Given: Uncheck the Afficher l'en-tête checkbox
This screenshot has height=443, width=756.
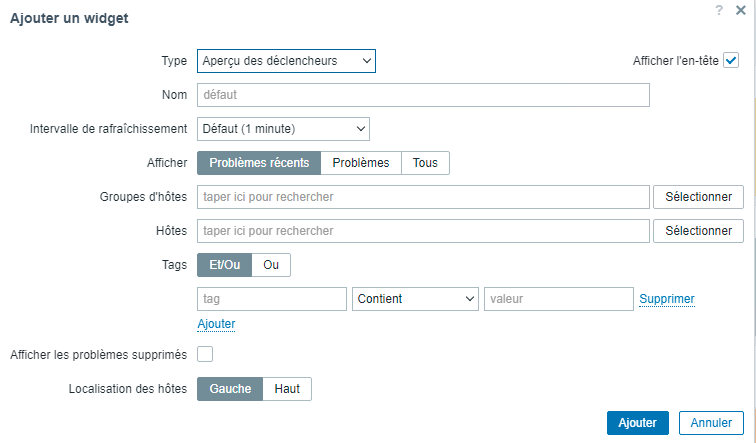Looking at the screenshot, I should pos(731,61).
